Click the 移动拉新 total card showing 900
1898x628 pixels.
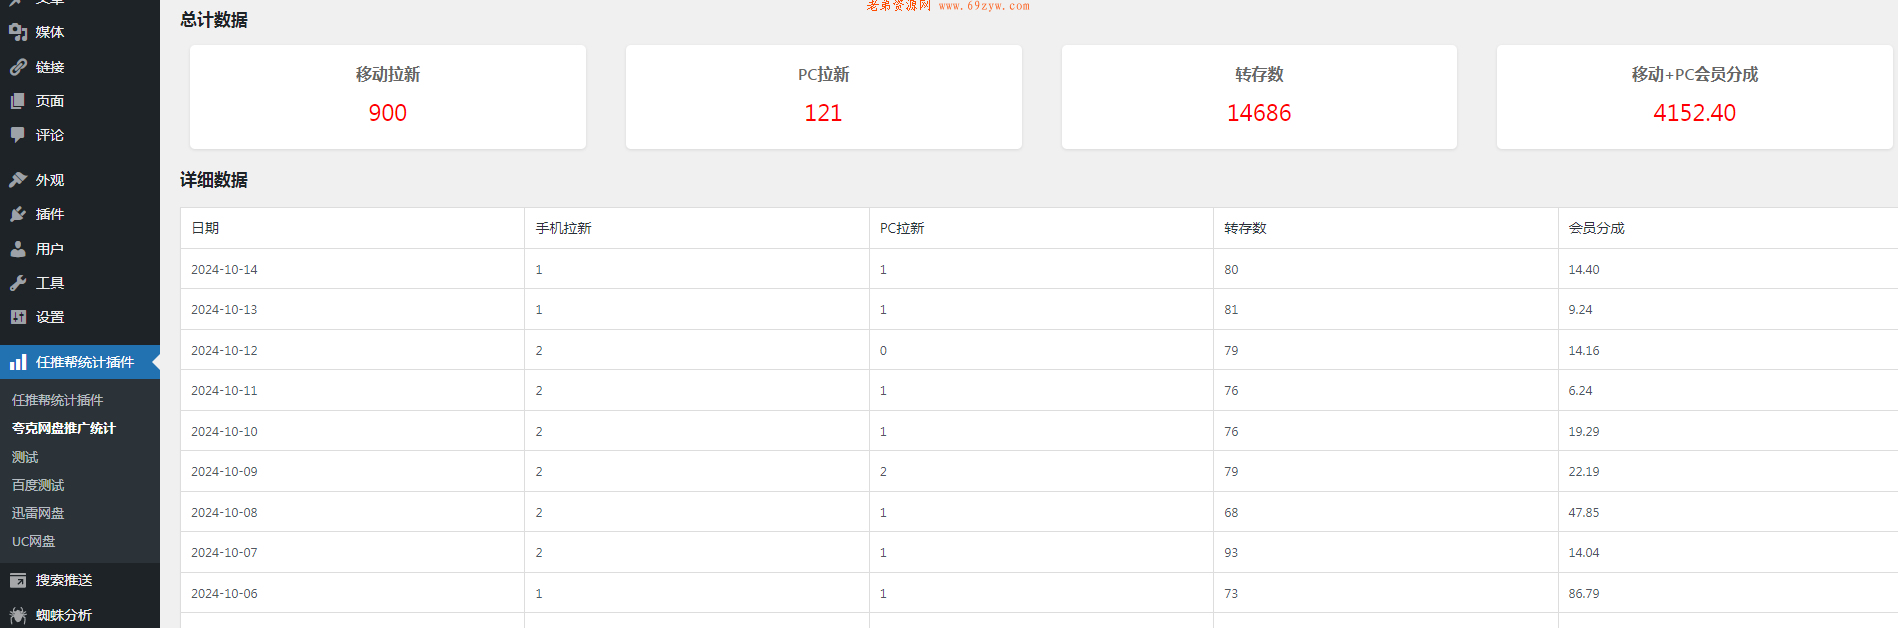click(x=388, y=97)
